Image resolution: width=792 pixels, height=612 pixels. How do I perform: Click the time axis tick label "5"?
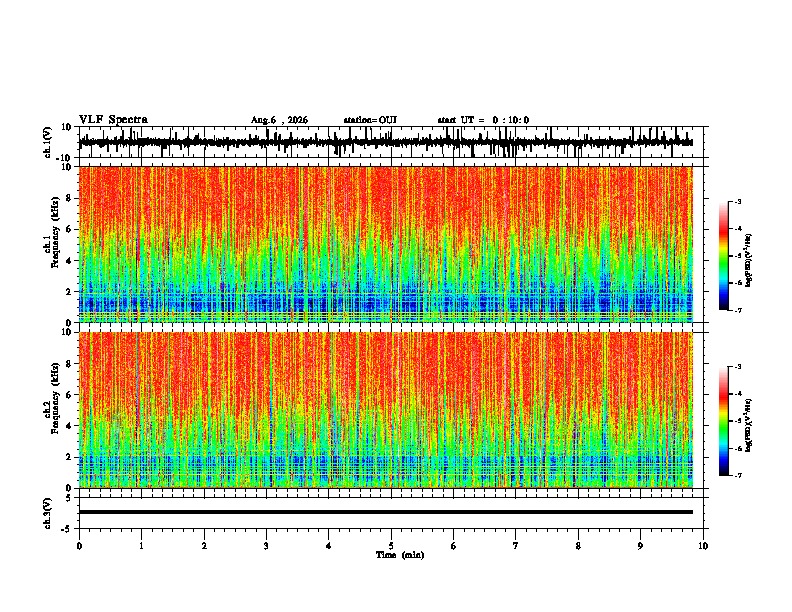[x=391, y=546]
